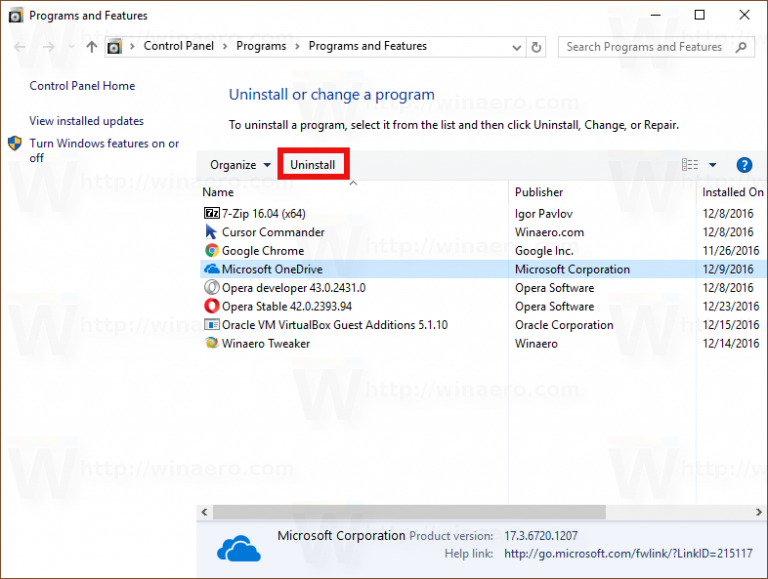Click the scroll right arrow

[759, 512]
